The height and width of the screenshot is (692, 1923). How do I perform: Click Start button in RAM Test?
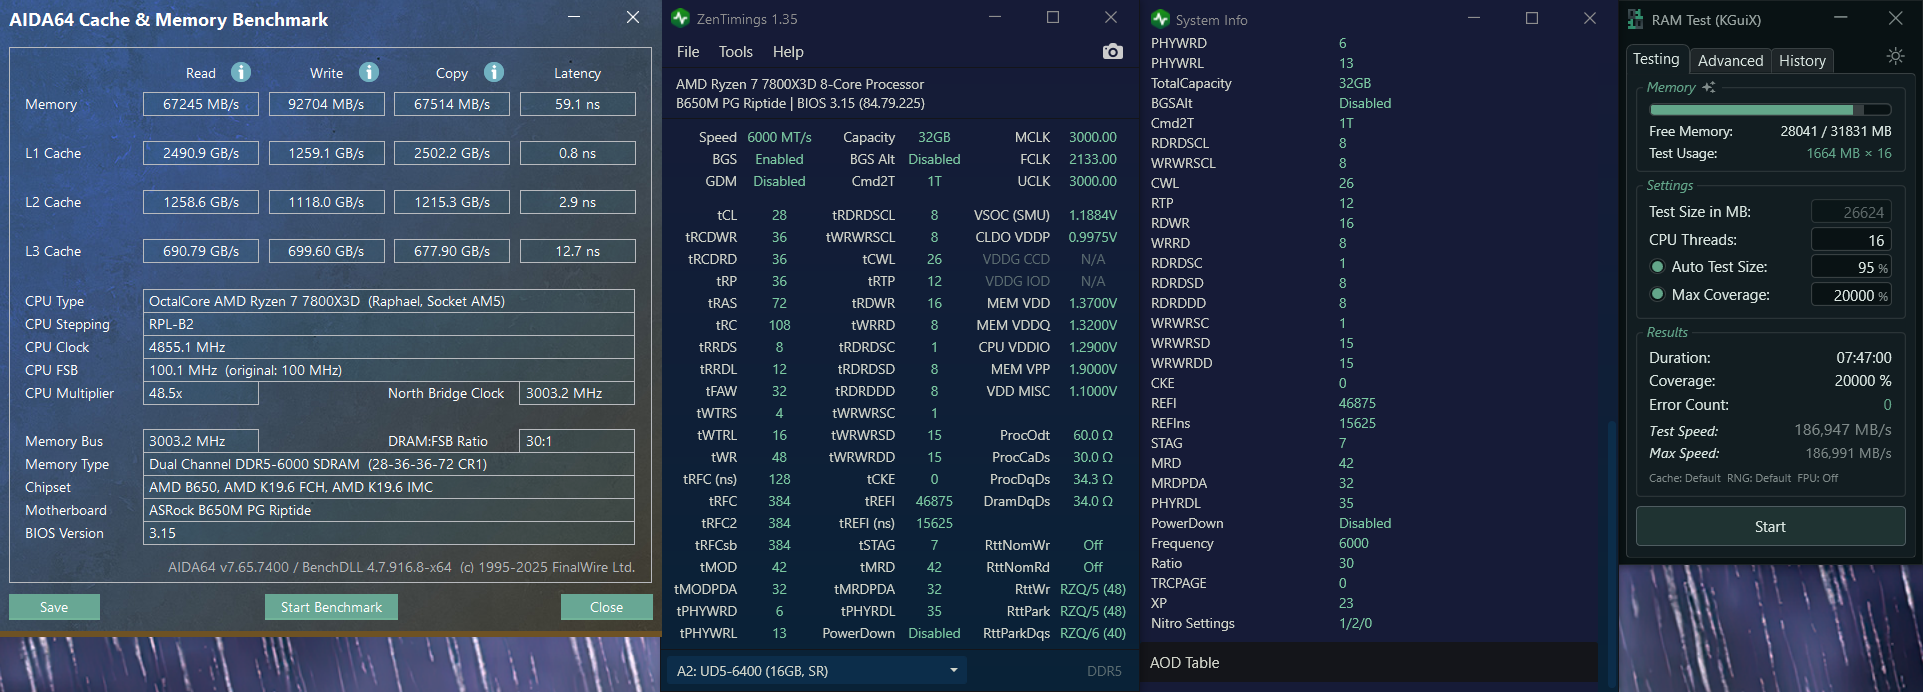(1770, 526)
